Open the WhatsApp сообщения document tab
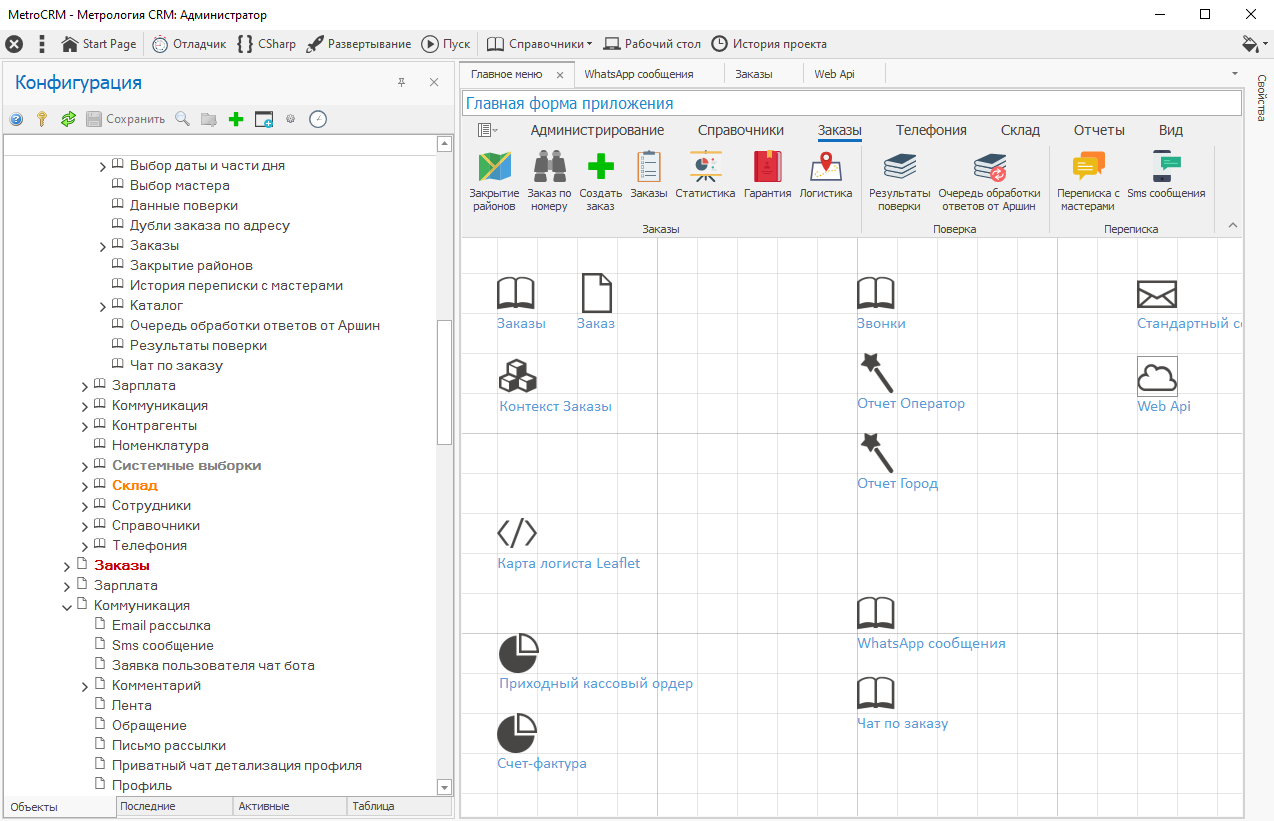Viewport: 1274px width, 821px height. (639, 74)
